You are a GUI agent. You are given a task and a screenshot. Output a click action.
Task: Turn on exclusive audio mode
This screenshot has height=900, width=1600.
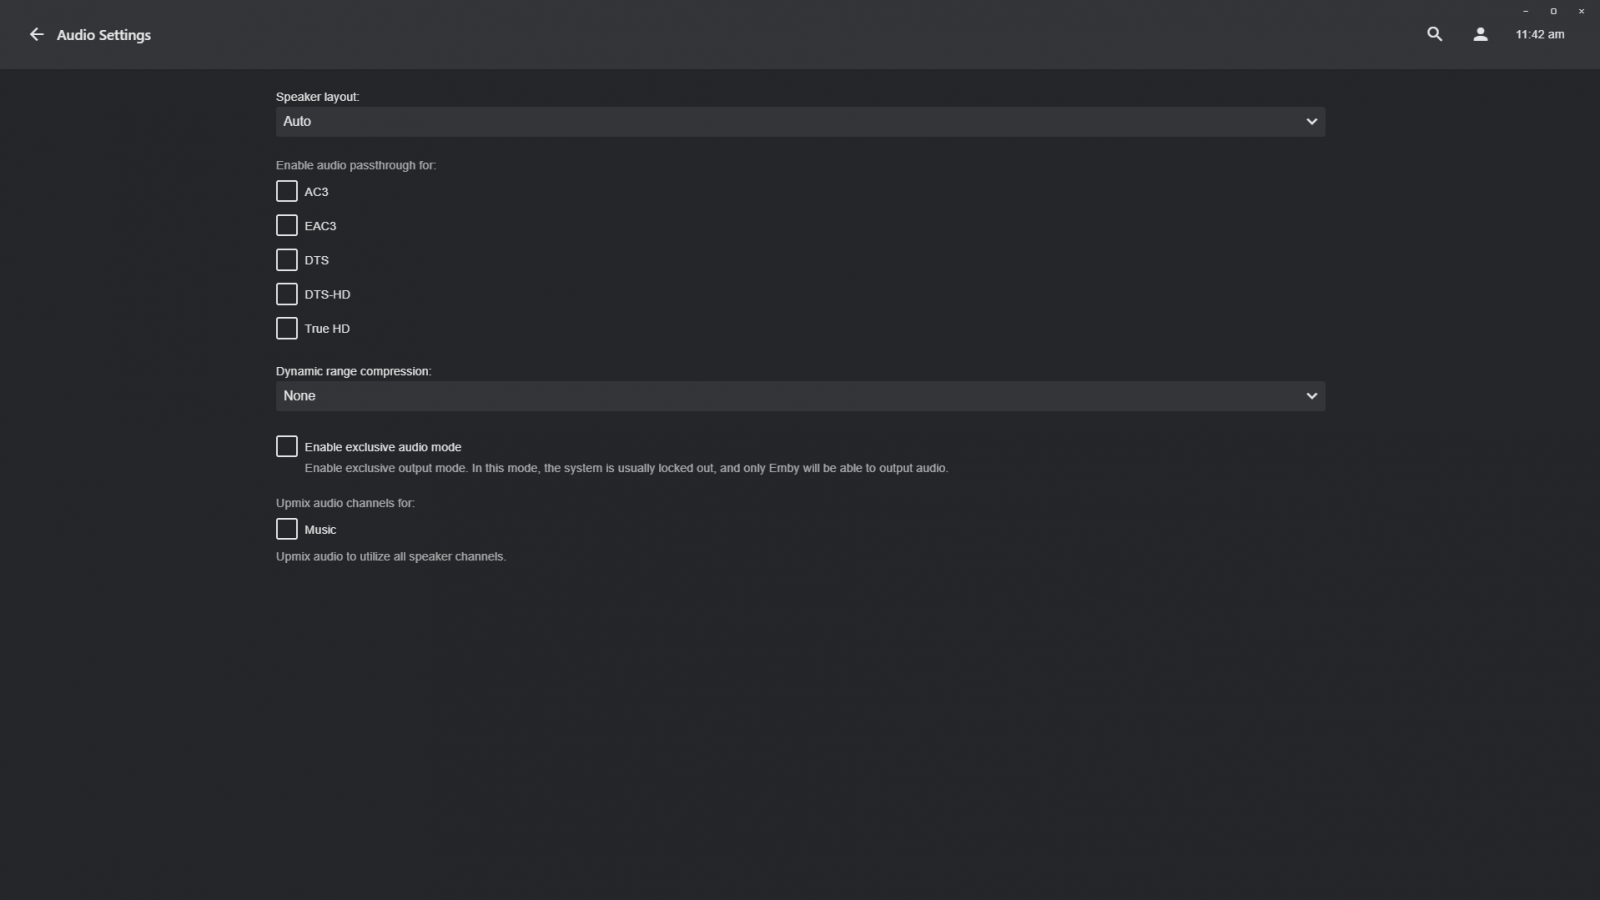tap(287, 446)
